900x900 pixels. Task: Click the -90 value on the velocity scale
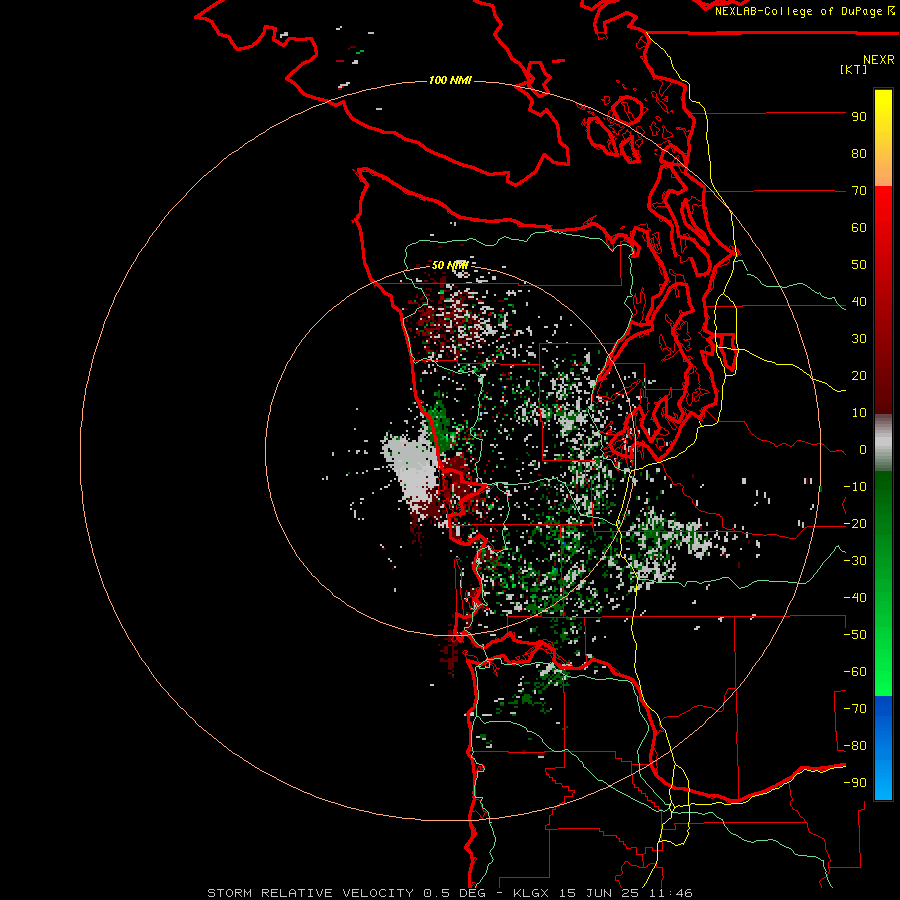coord(855,783)
